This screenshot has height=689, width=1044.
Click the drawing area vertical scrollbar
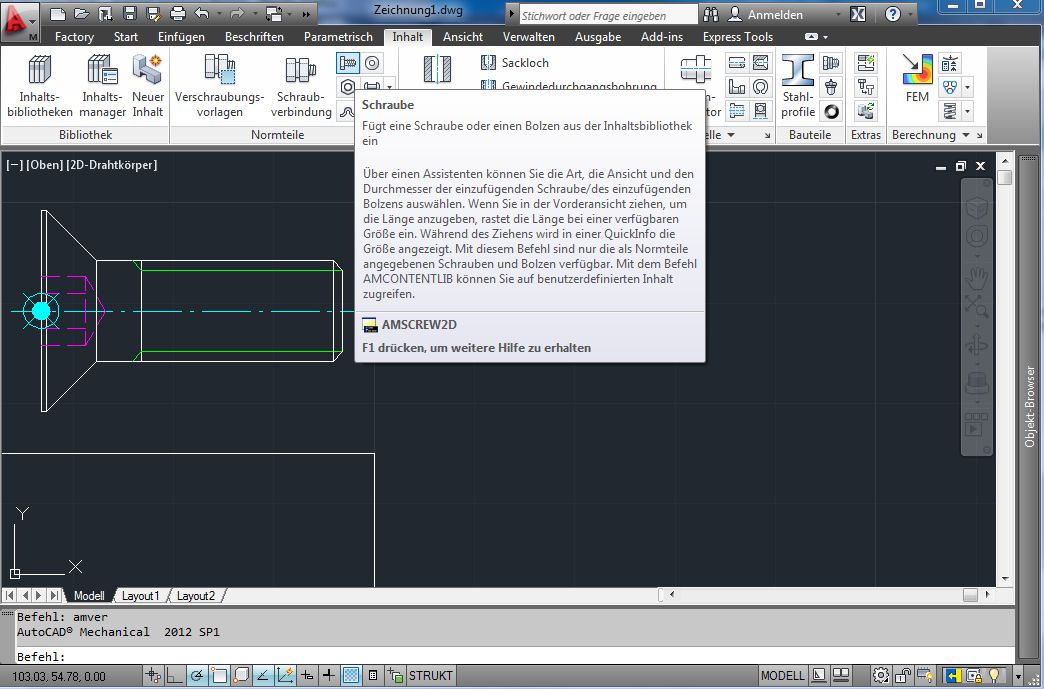click(x=1005, y=370)
